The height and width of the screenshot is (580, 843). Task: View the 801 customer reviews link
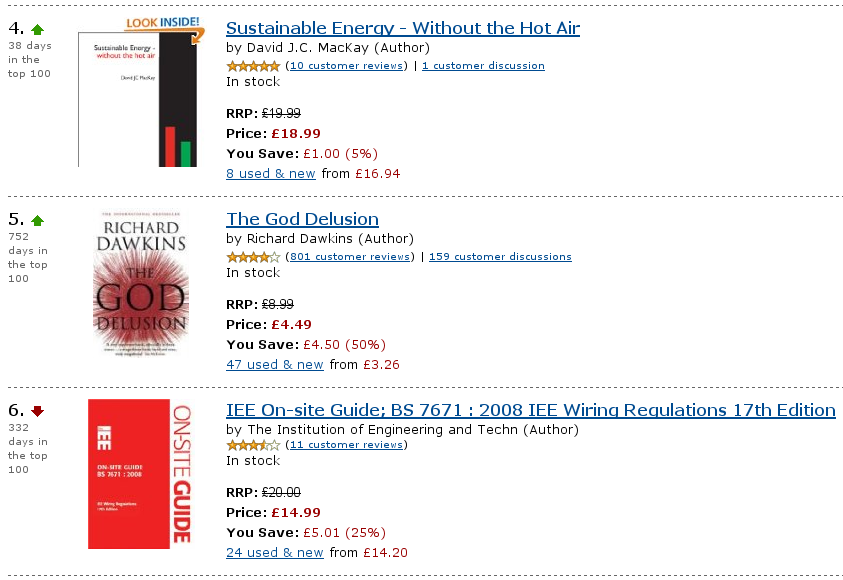tap(350, 256)
